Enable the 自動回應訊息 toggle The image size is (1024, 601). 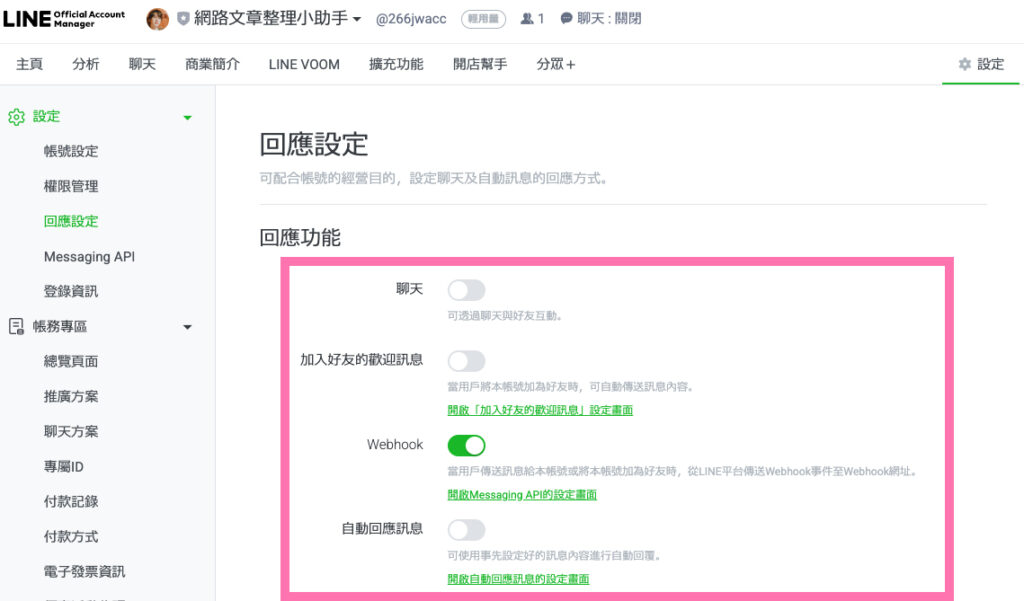(466, 529)
